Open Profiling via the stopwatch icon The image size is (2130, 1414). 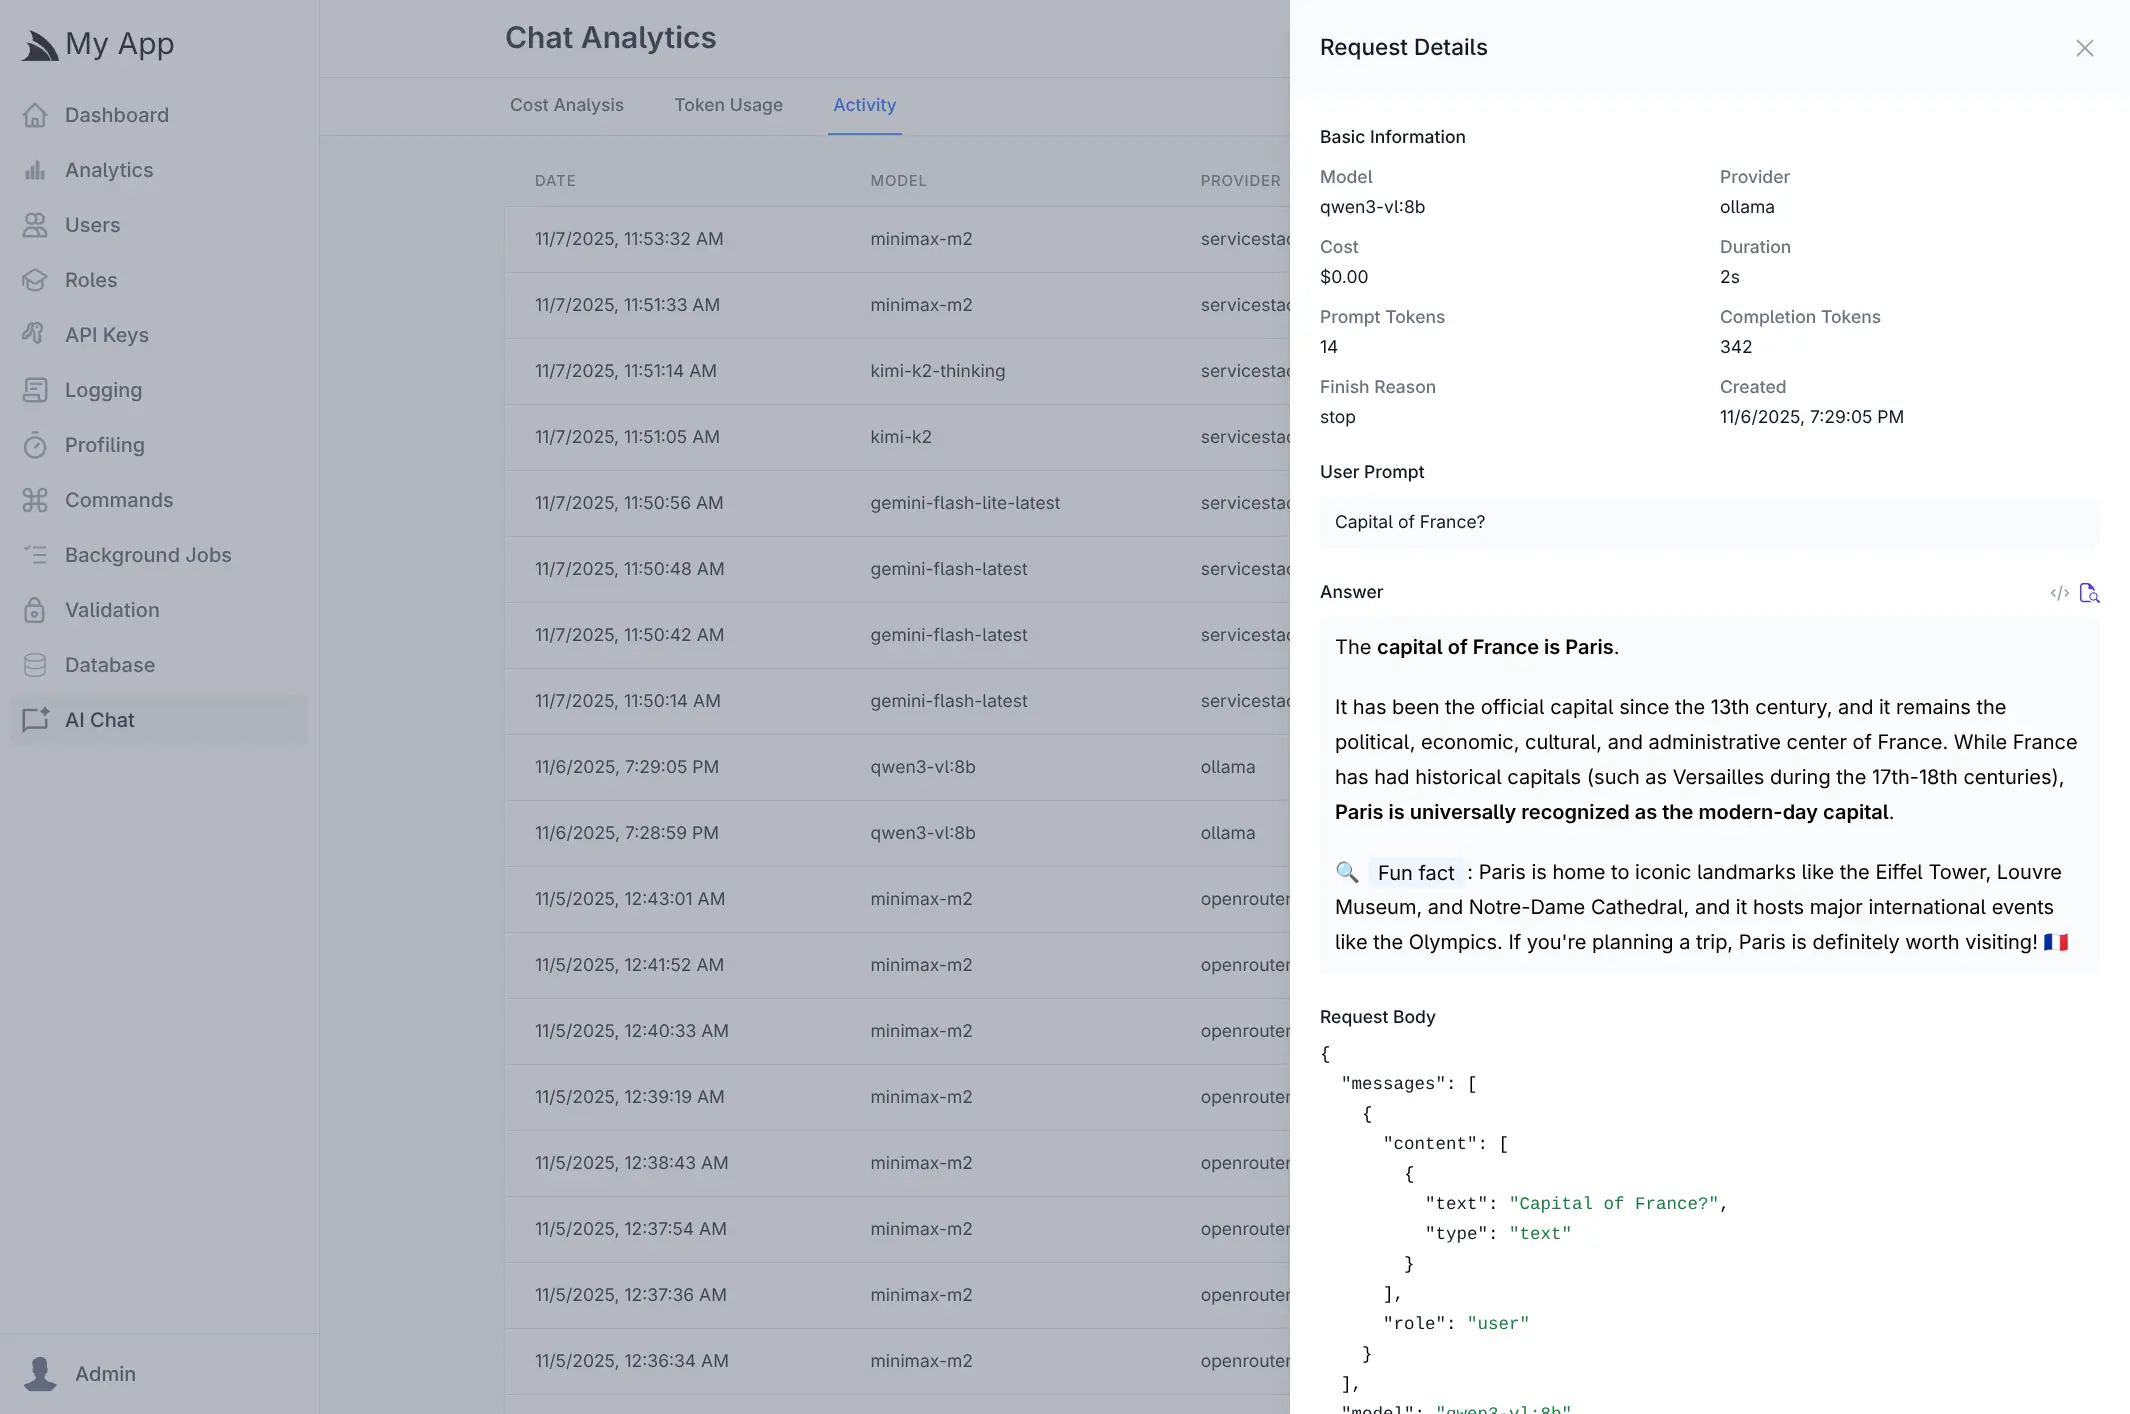tap(35, 445)
